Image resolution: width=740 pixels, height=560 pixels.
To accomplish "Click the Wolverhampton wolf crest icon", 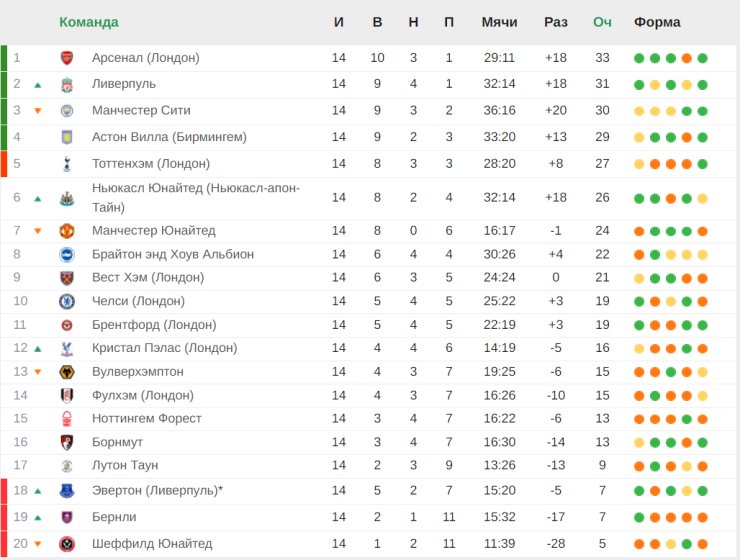I will coord(67,372).
